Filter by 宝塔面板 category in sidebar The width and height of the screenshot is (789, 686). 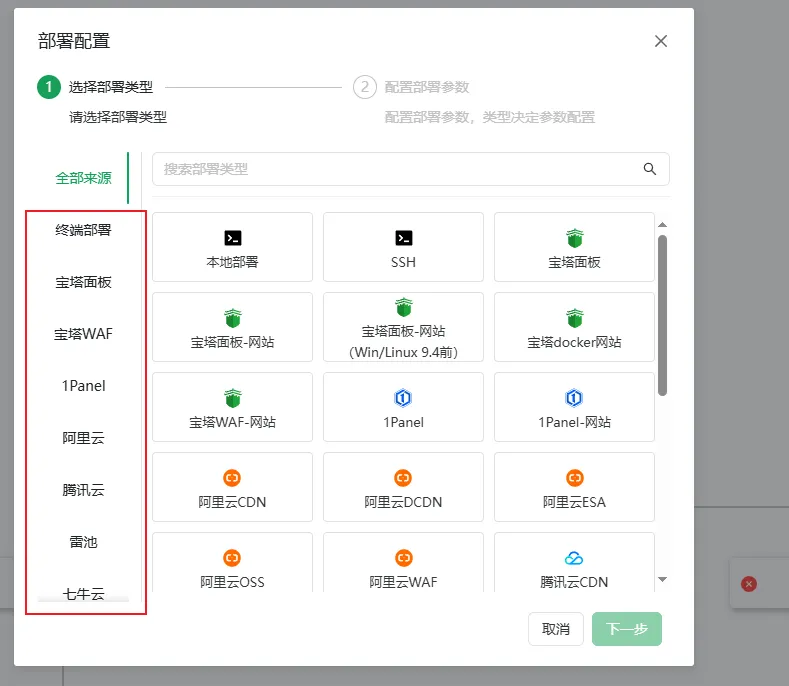point(83,282)
